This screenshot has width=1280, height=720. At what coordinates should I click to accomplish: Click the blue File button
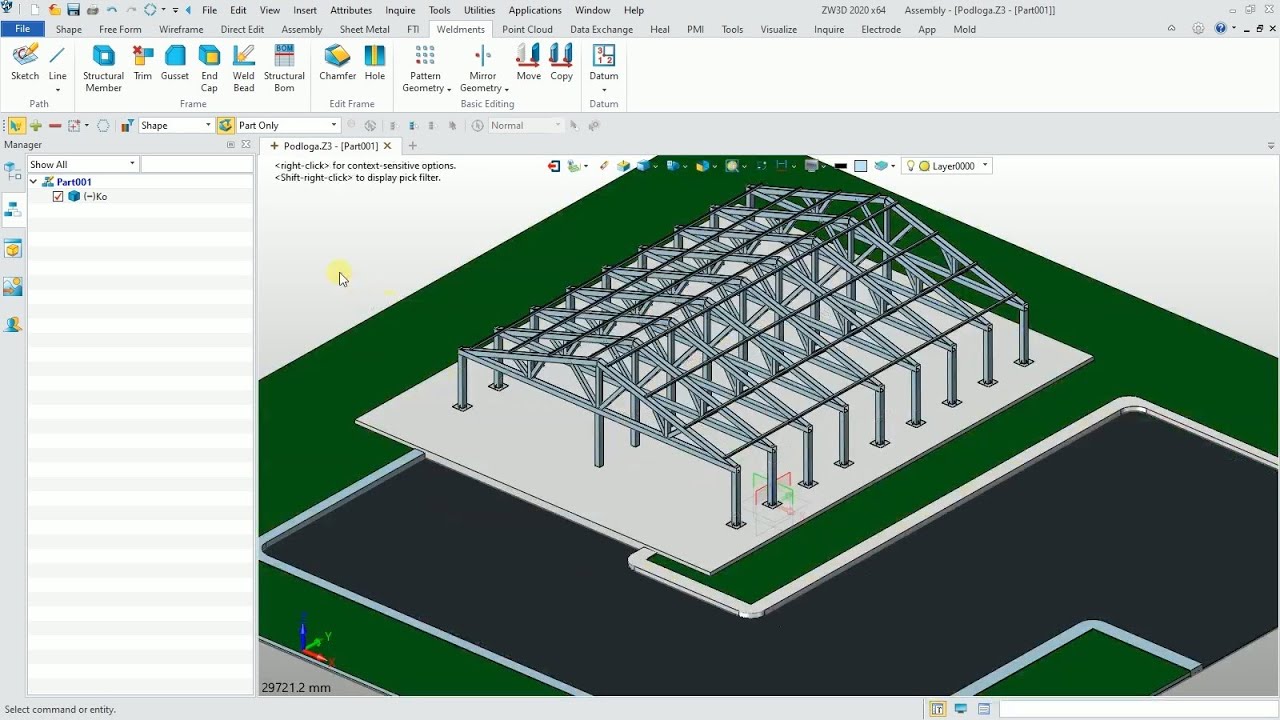(22, 29)
